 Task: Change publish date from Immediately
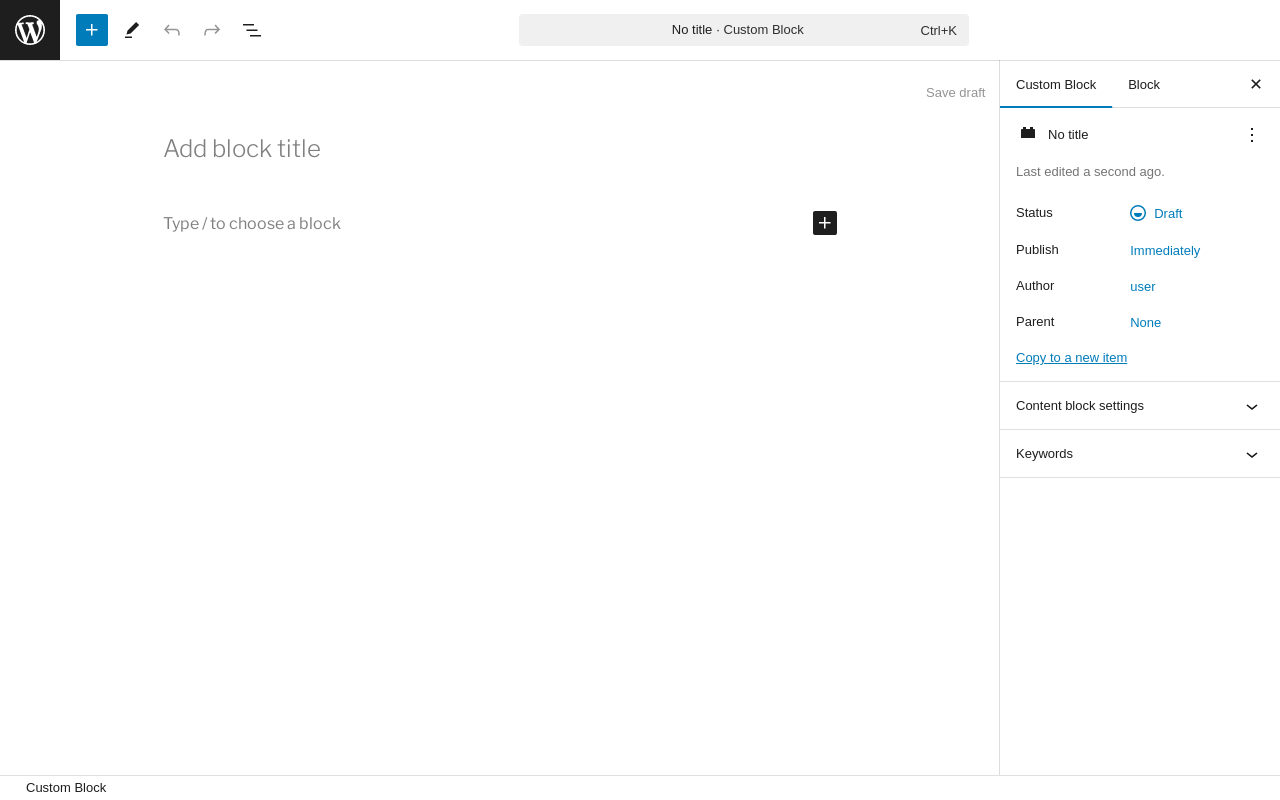point(1165,250)
